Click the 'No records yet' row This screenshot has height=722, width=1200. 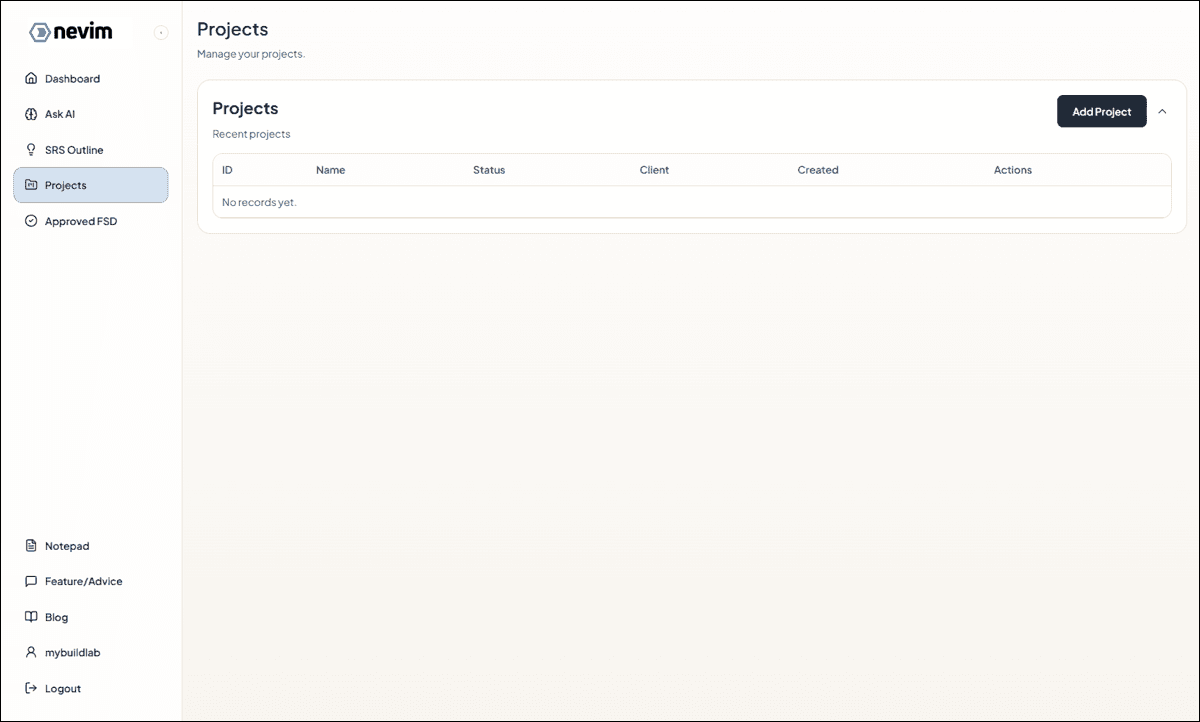258,202
